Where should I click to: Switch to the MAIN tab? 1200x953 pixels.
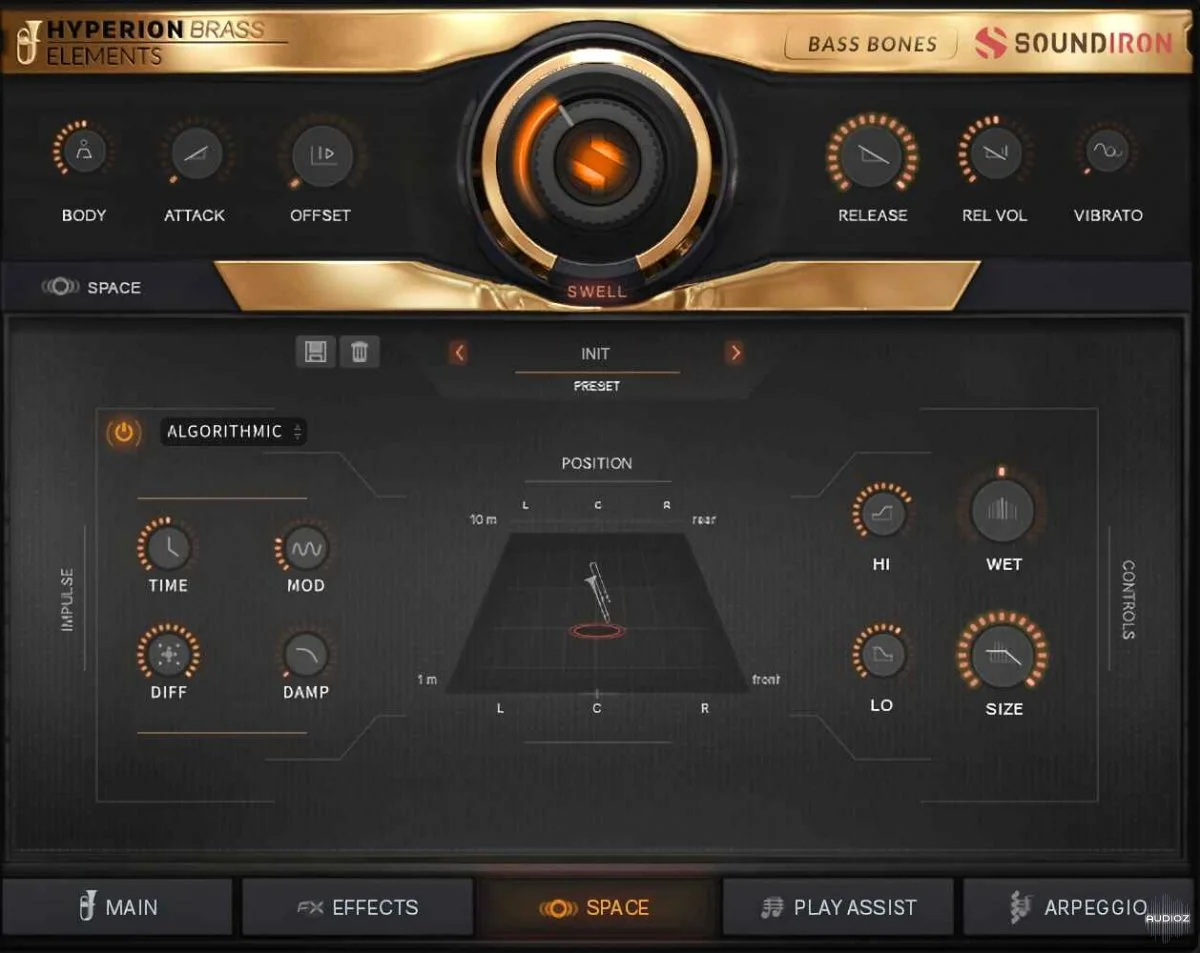[118, 907]
